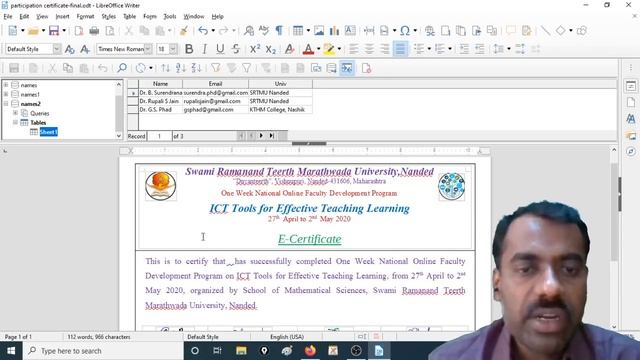Image resolution: width=640 pixels, height=360 pixels.
Task: Open the numbered list dropdown arrow
Action: point(450,49)
